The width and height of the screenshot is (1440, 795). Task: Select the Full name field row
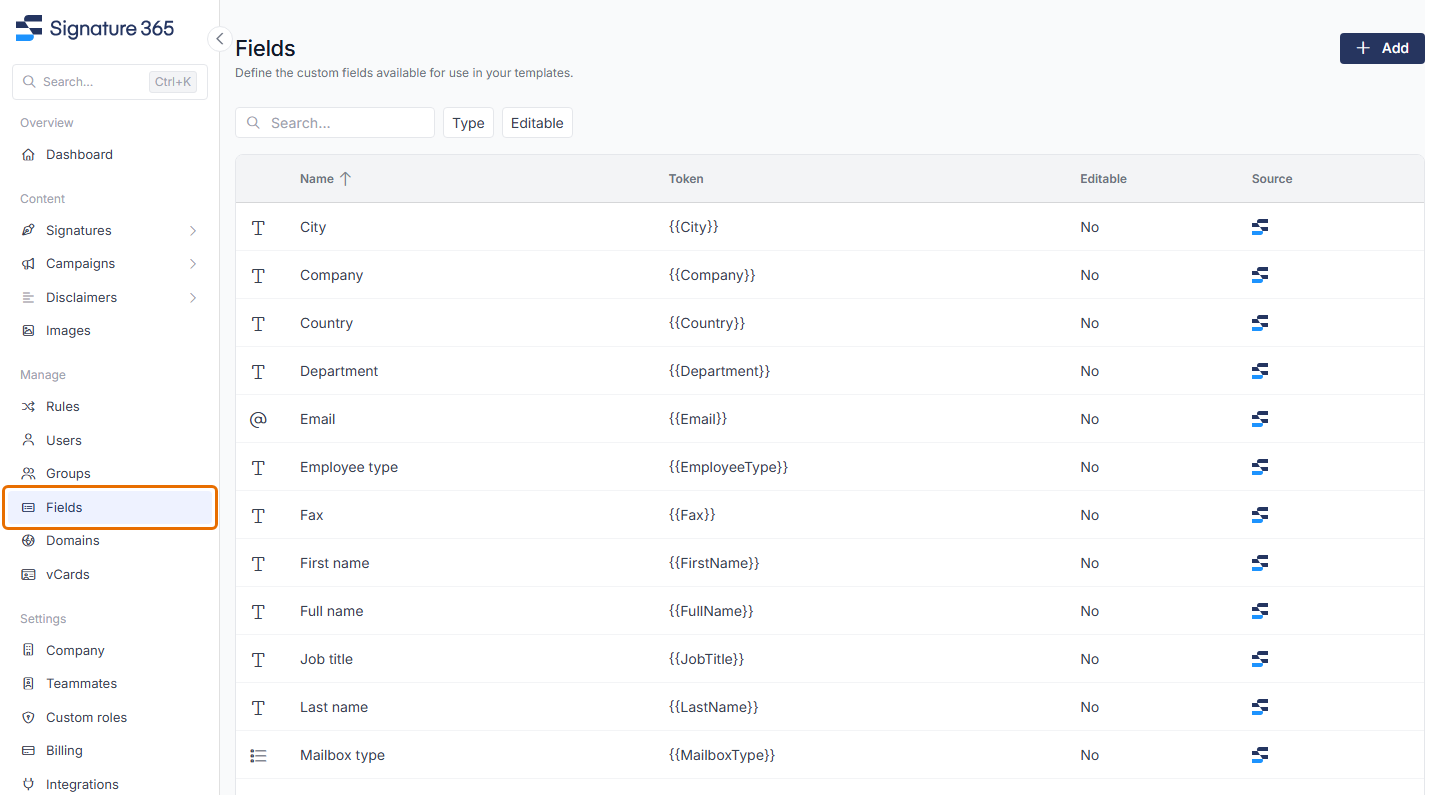point(829,611)
